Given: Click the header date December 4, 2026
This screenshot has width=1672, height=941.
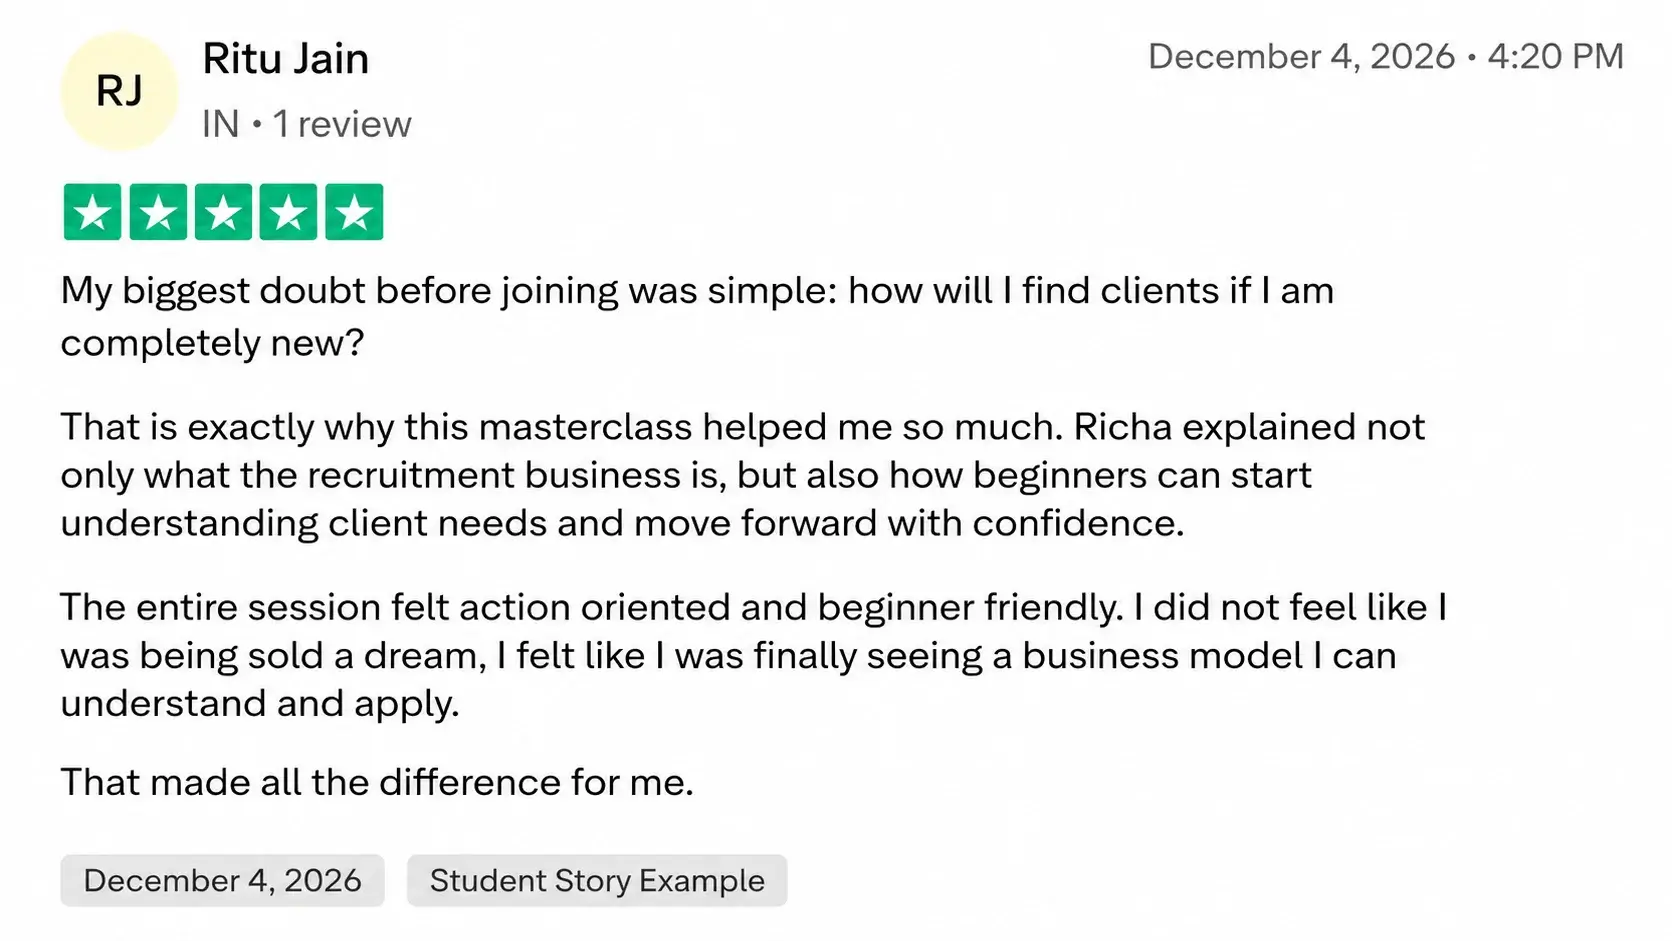Looking at the screenshot, I should 1301,56.
